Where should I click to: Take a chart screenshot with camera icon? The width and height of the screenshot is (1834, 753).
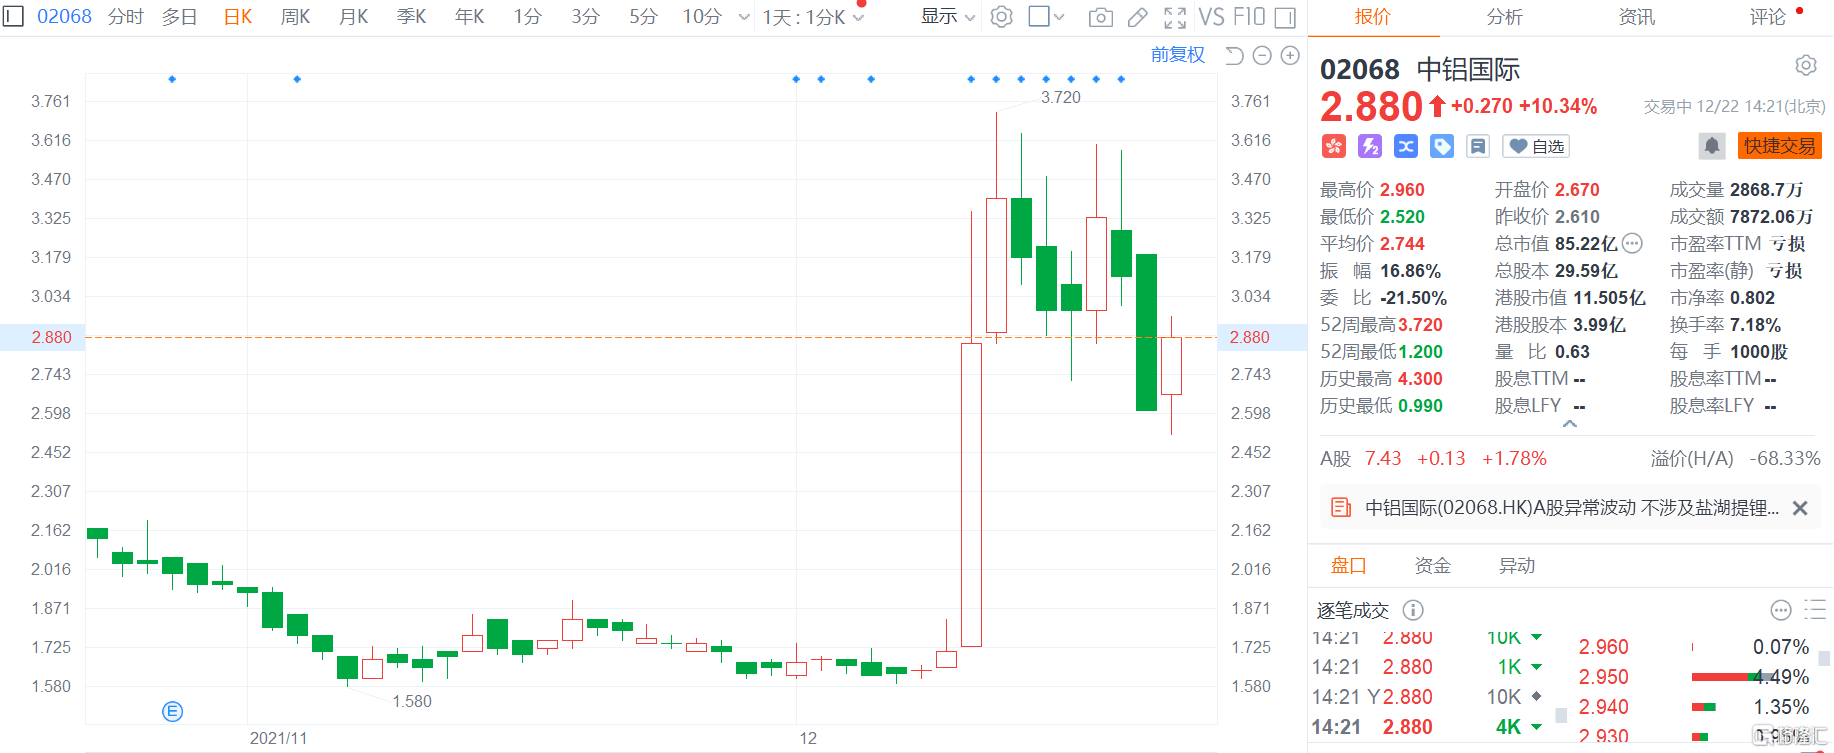coord(1101,17)
